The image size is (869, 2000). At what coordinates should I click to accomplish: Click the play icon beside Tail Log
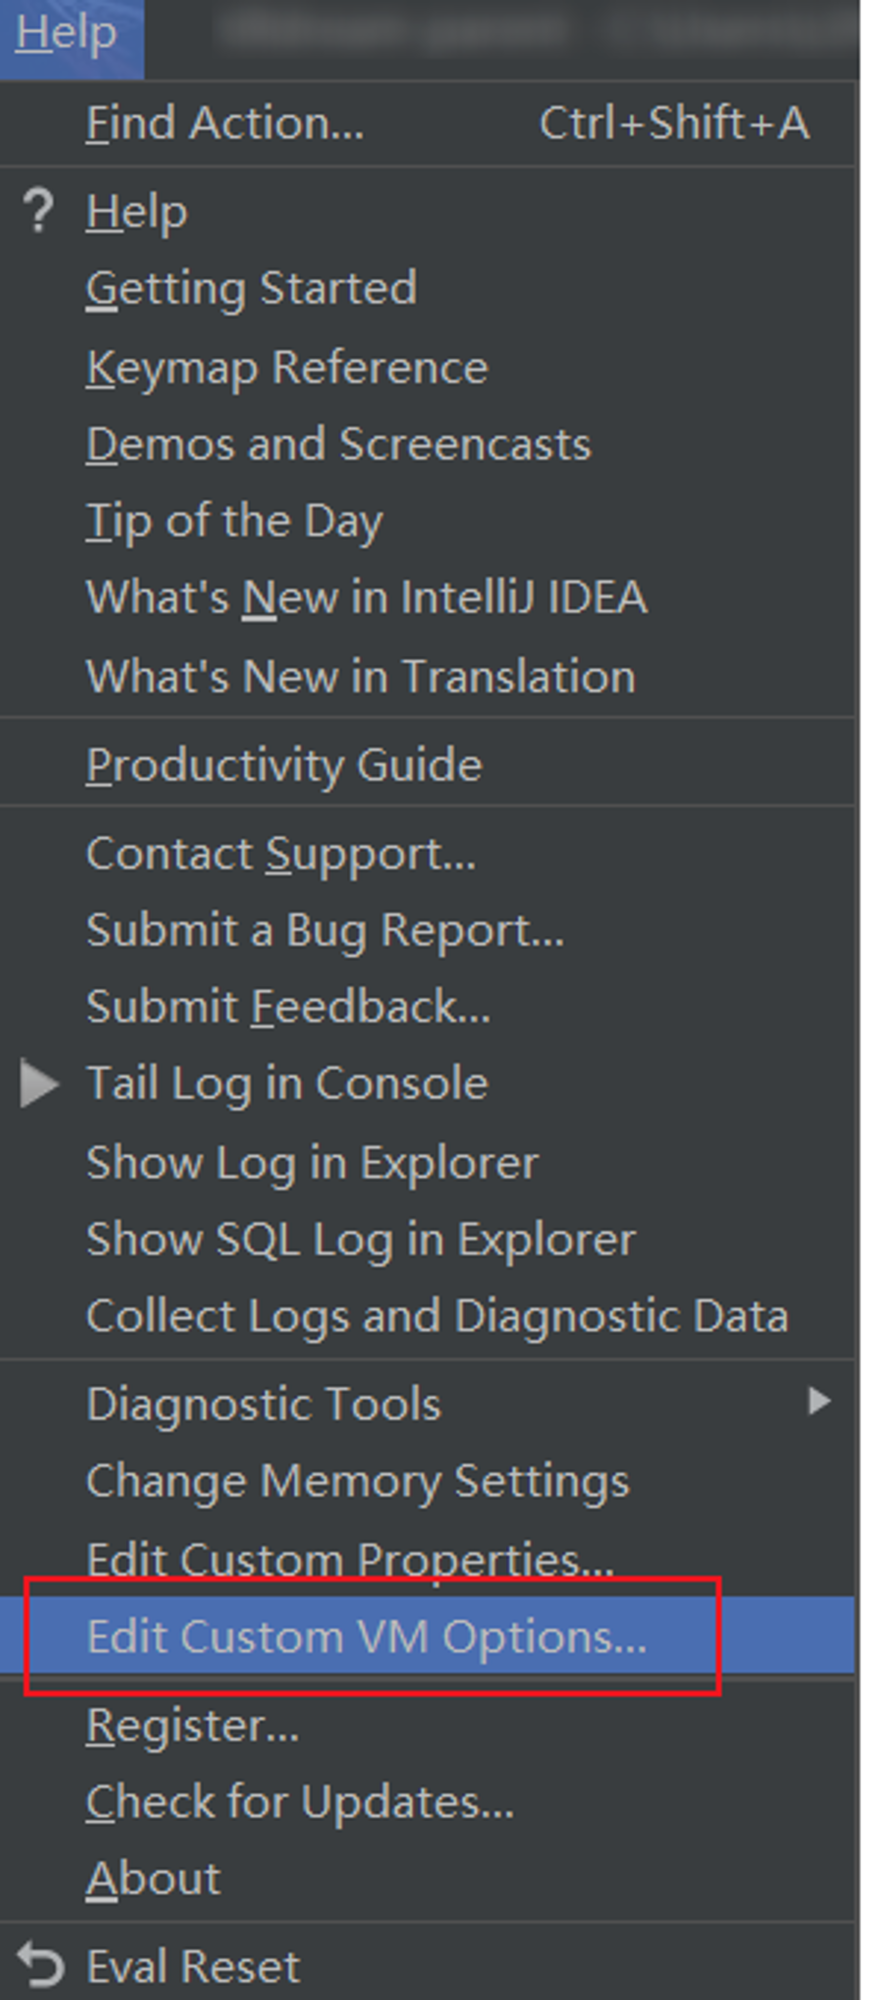(39, 1084)
